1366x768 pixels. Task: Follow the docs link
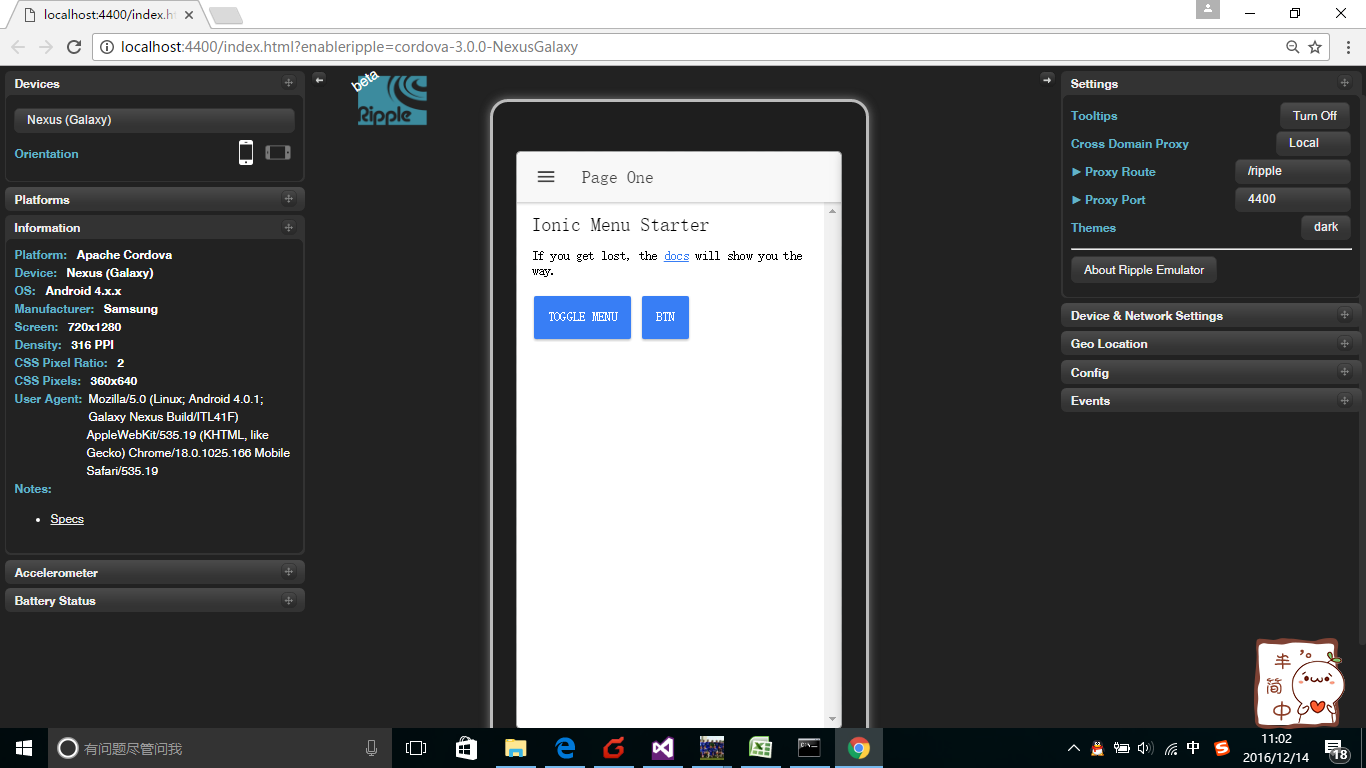[676, 256]
